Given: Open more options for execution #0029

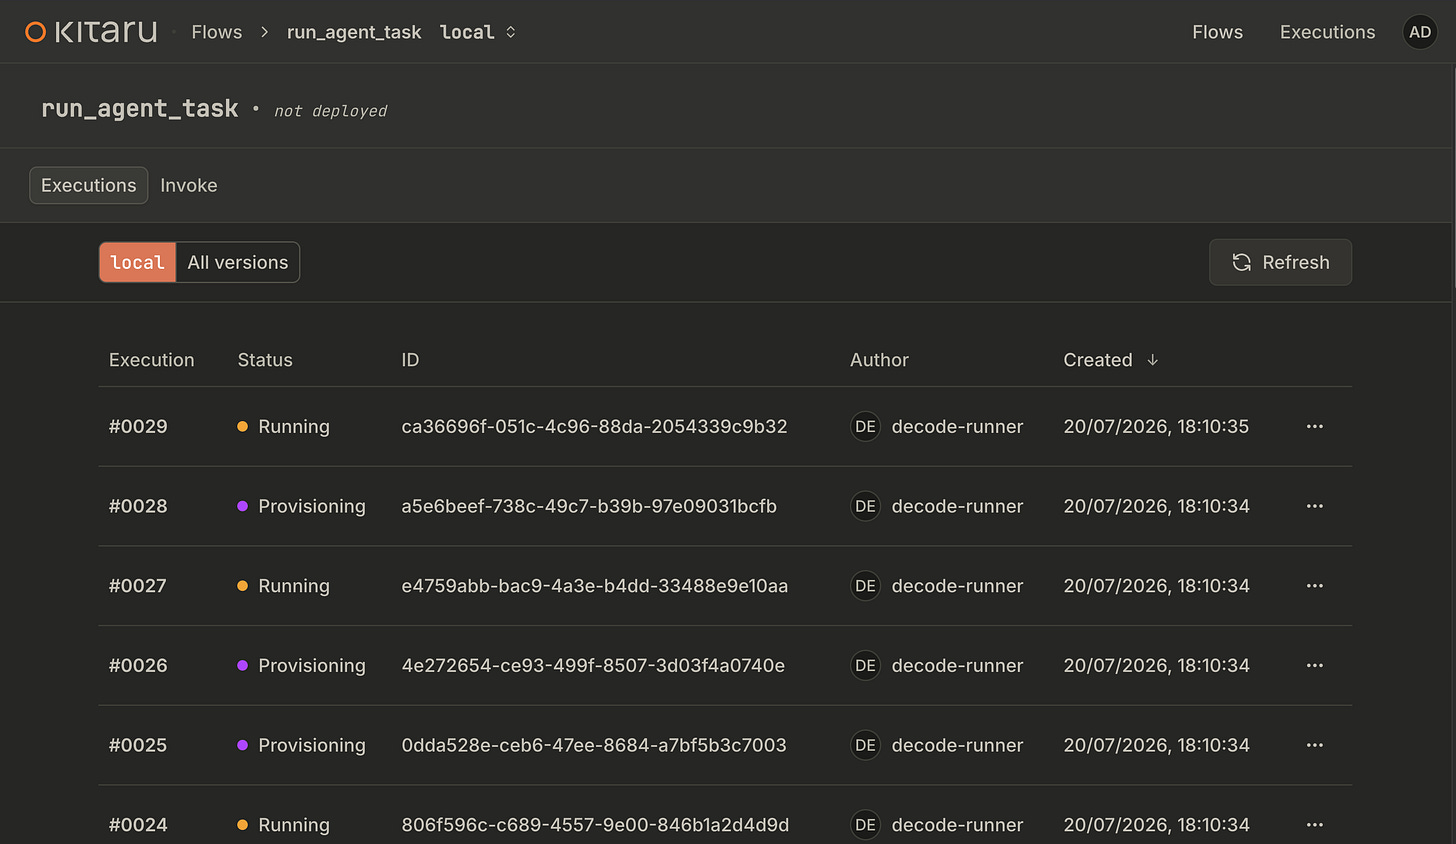Looking at the screenshot, I should (x=1315, y=426).
